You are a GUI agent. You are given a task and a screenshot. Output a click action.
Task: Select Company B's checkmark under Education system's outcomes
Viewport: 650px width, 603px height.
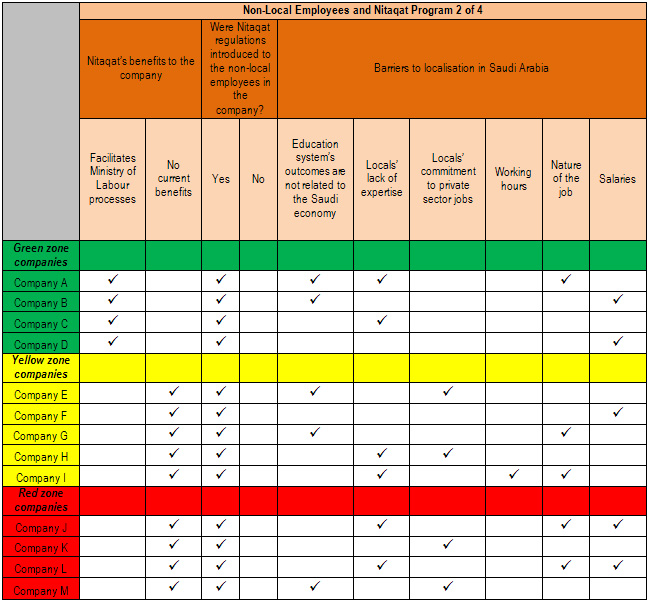click(315, 299)
